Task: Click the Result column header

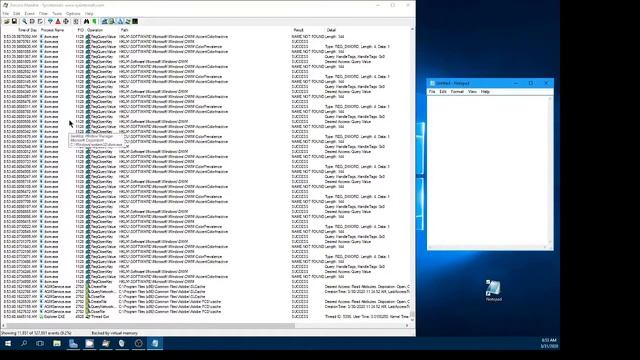Action: point(298,30)
